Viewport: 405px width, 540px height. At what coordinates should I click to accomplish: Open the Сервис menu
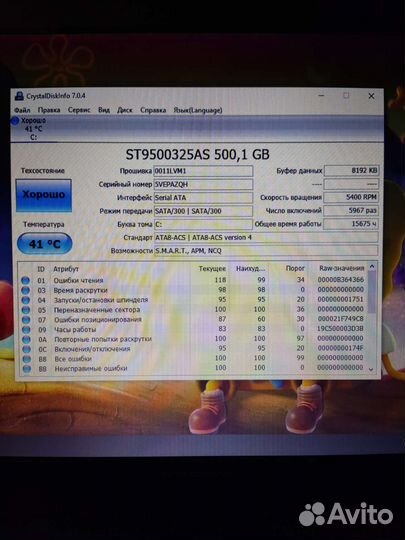[x=79, y=110]
